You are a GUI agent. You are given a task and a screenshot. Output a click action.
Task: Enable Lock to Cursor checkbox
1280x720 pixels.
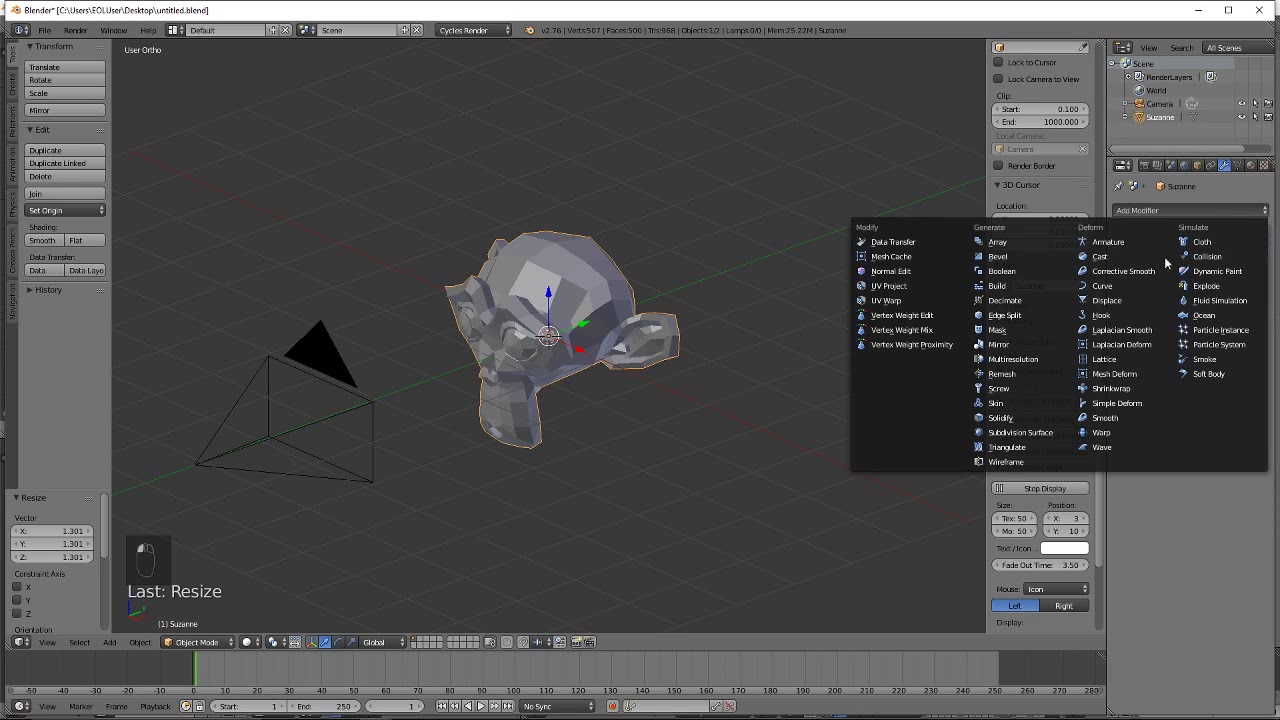[998, 62]
